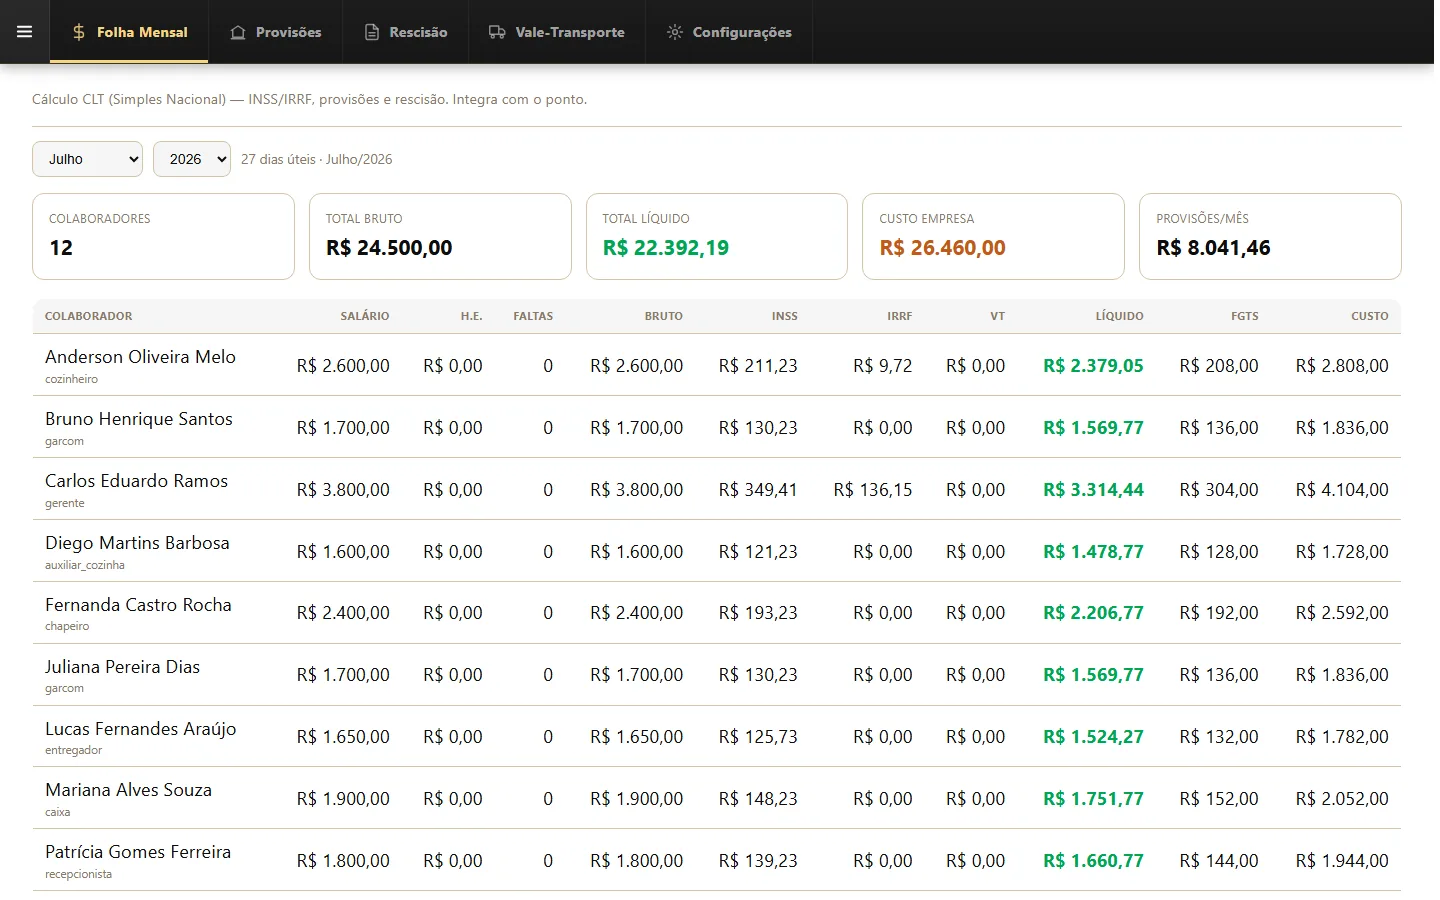The width and height of the screenshot is (1440, 900).
Task: Click the IRRF column header
Action: [x=900, y=316]
